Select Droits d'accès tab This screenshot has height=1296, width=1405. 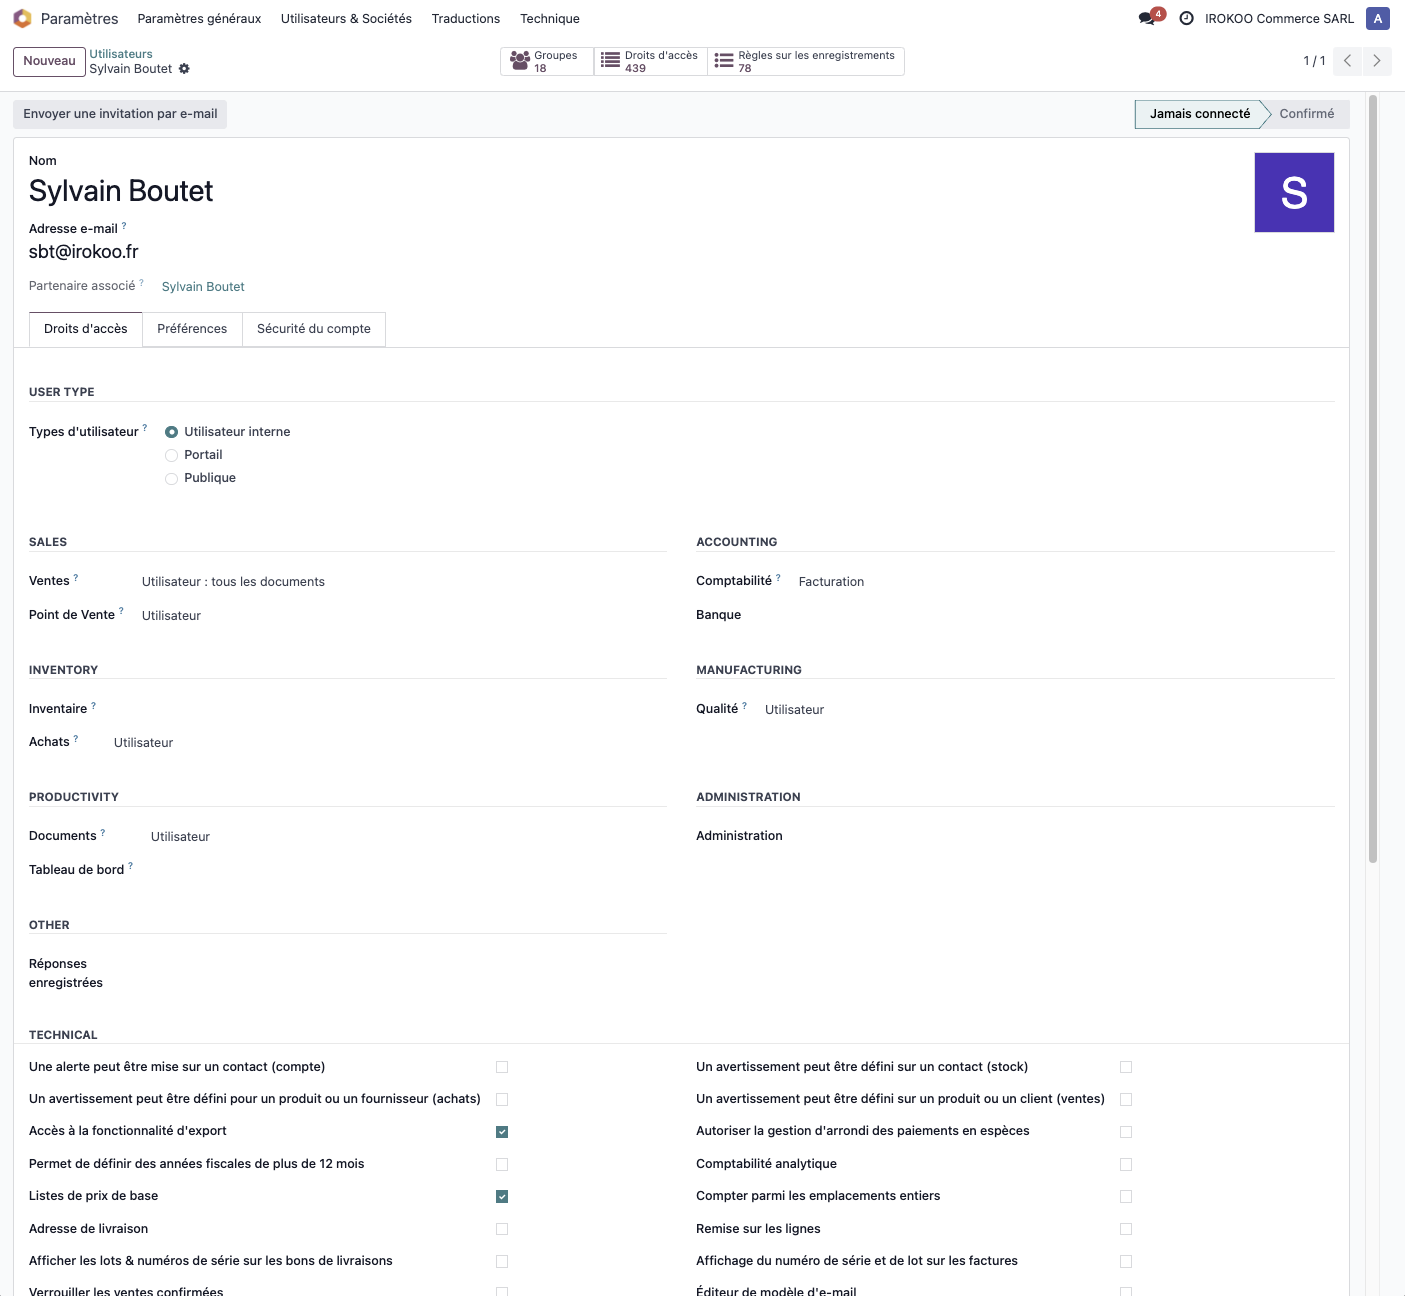click(86, 329)
